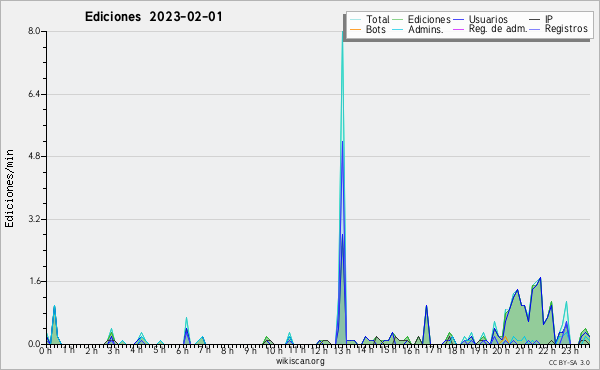Click the y-axis value 8.0
The image size is (600, 370).
[x=34, y=31]
